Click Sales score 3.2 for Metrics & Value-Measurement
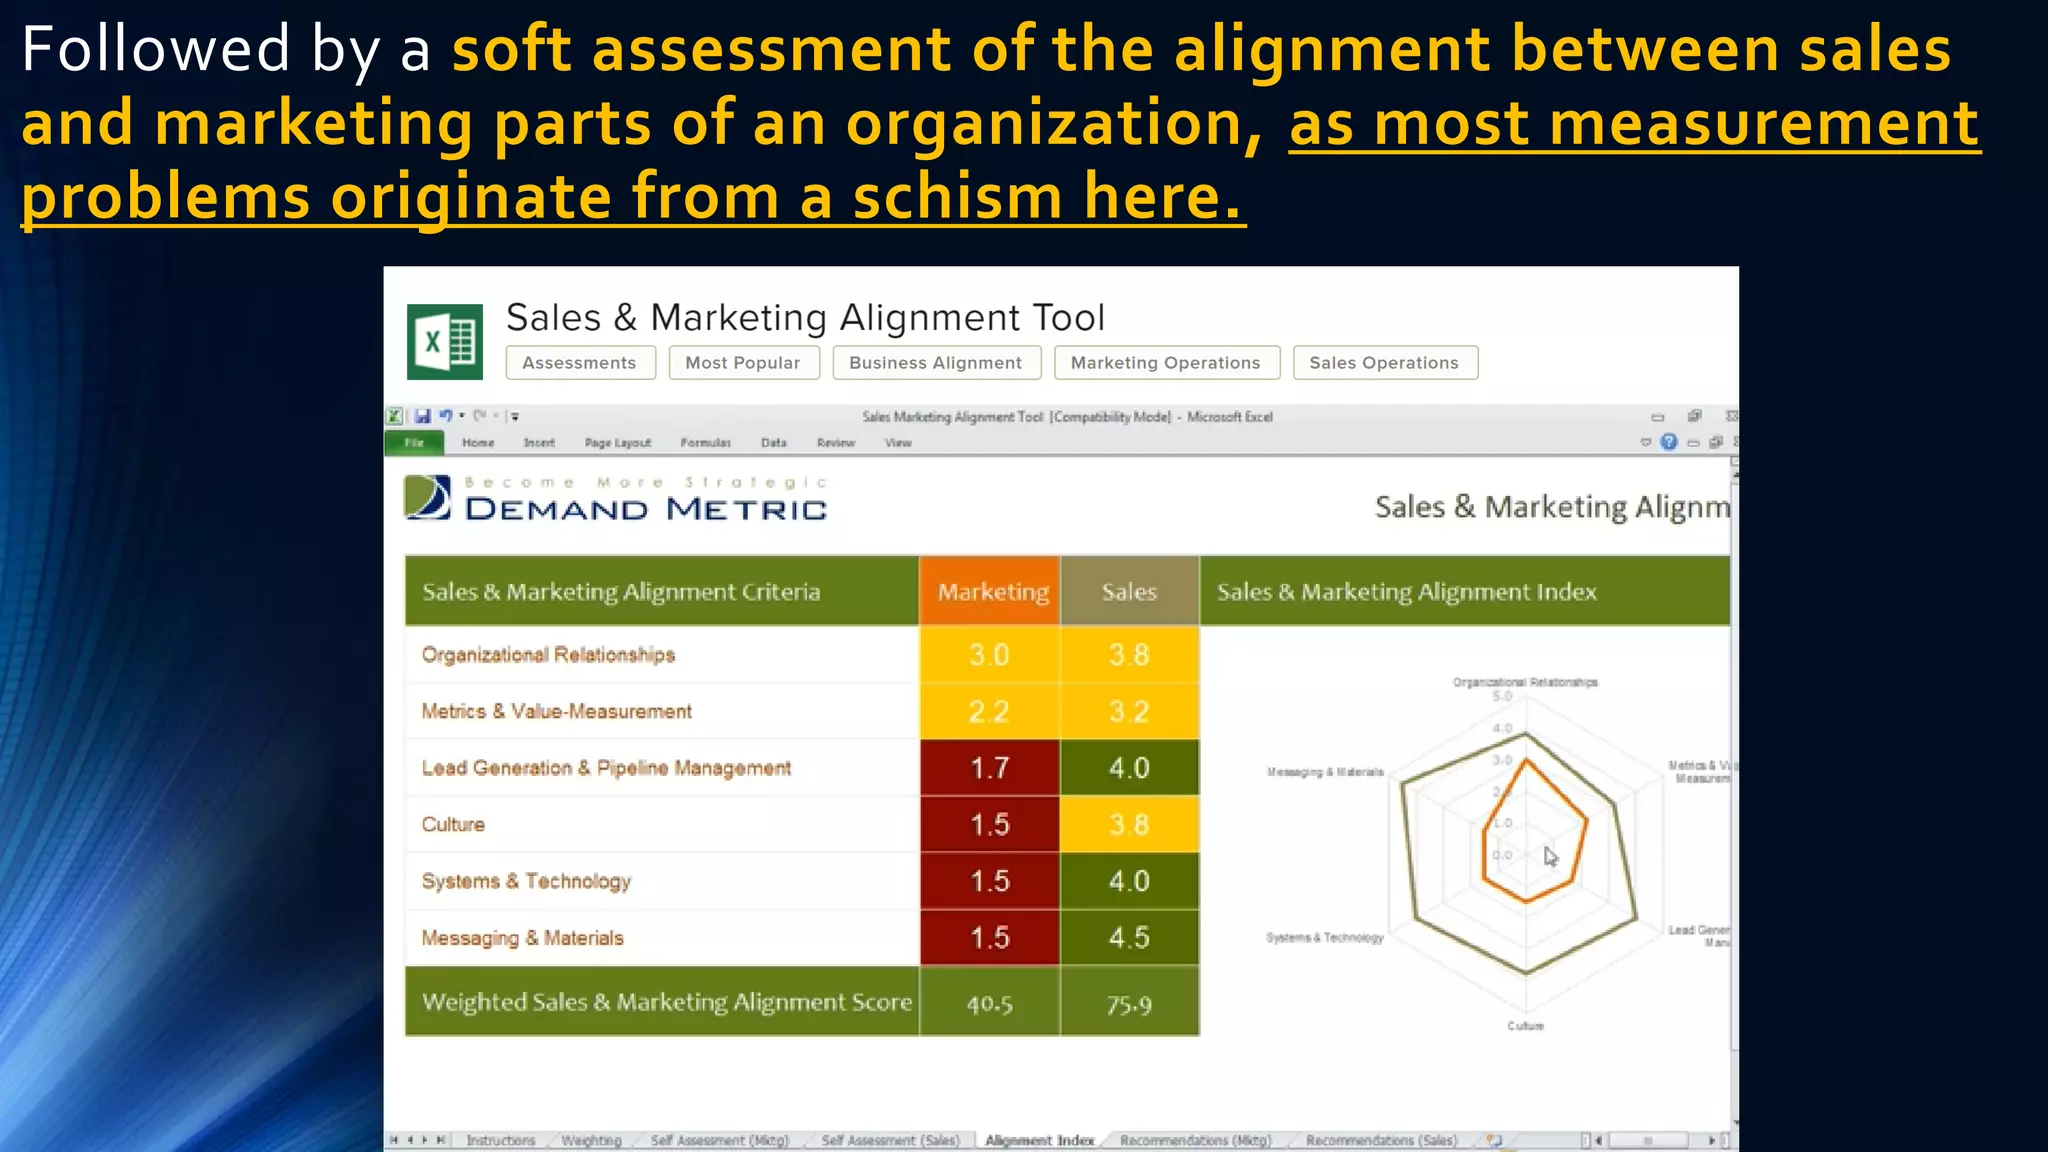 [x=1130, y=711]
